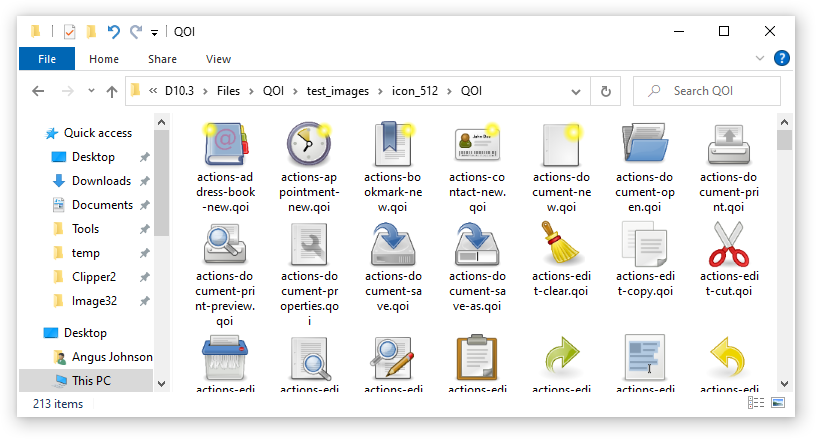Open Desktop under Quick access
This screenshot has width=816, height=439.
click(x=93, y=157)
